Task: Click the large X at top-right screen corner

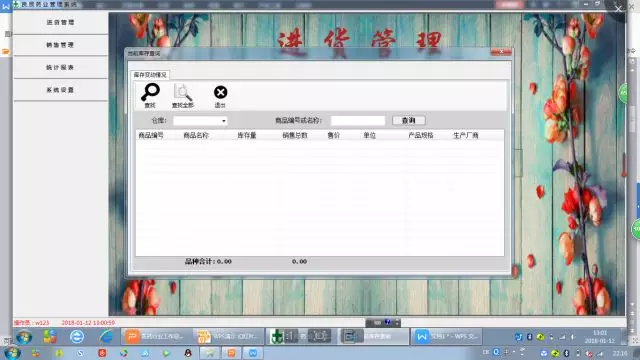Action: [x=618, y=9]
